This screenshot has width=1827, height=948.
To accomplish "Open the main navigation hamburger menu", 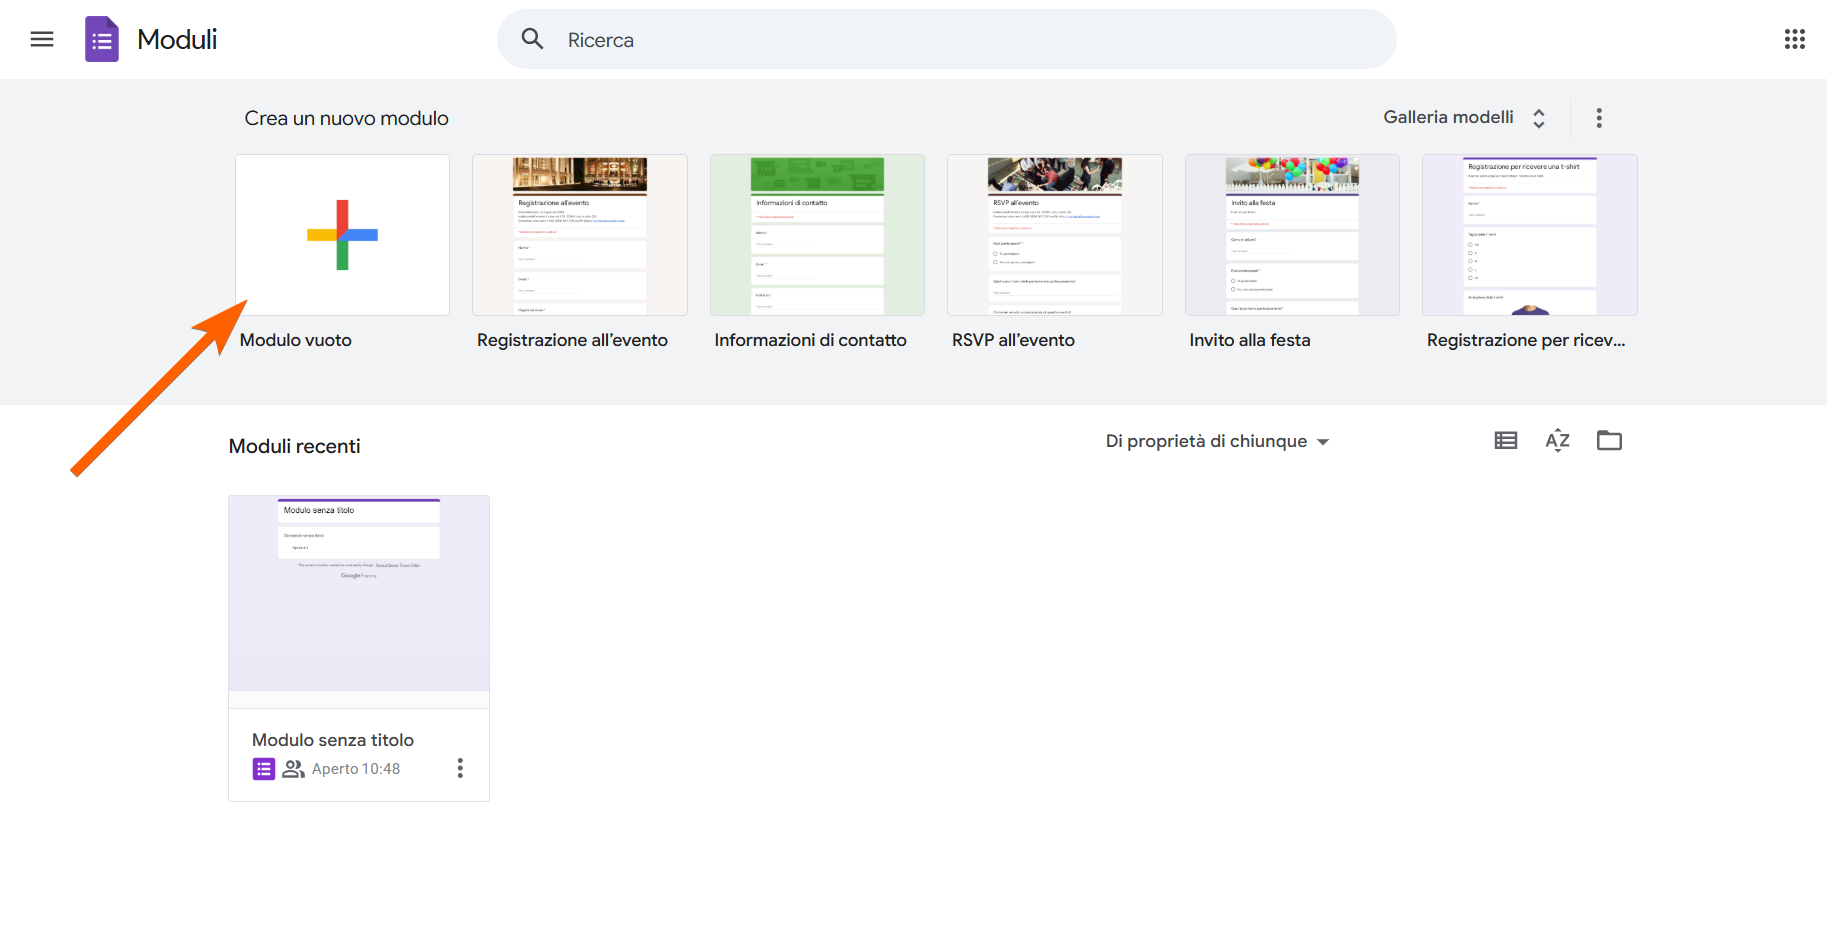I will tap(41, 39).
